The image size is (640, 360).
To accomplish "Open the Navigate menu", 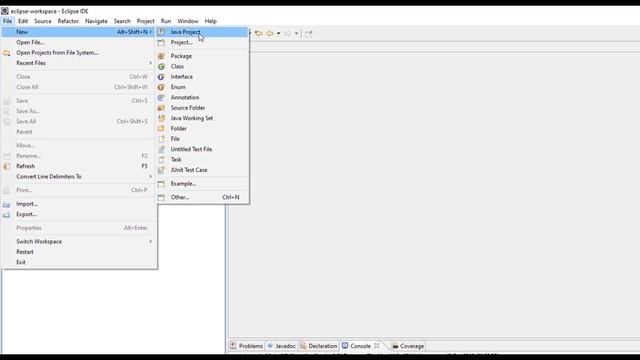I will [x=96, y=21].
